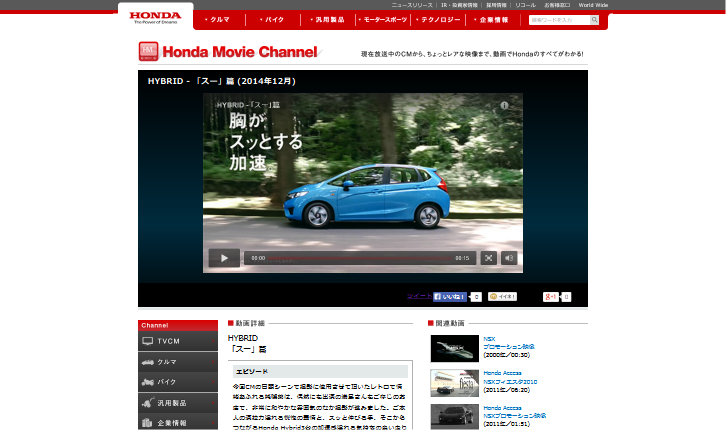
Task: Click the Facebook Like button
Action: (451, 297)
